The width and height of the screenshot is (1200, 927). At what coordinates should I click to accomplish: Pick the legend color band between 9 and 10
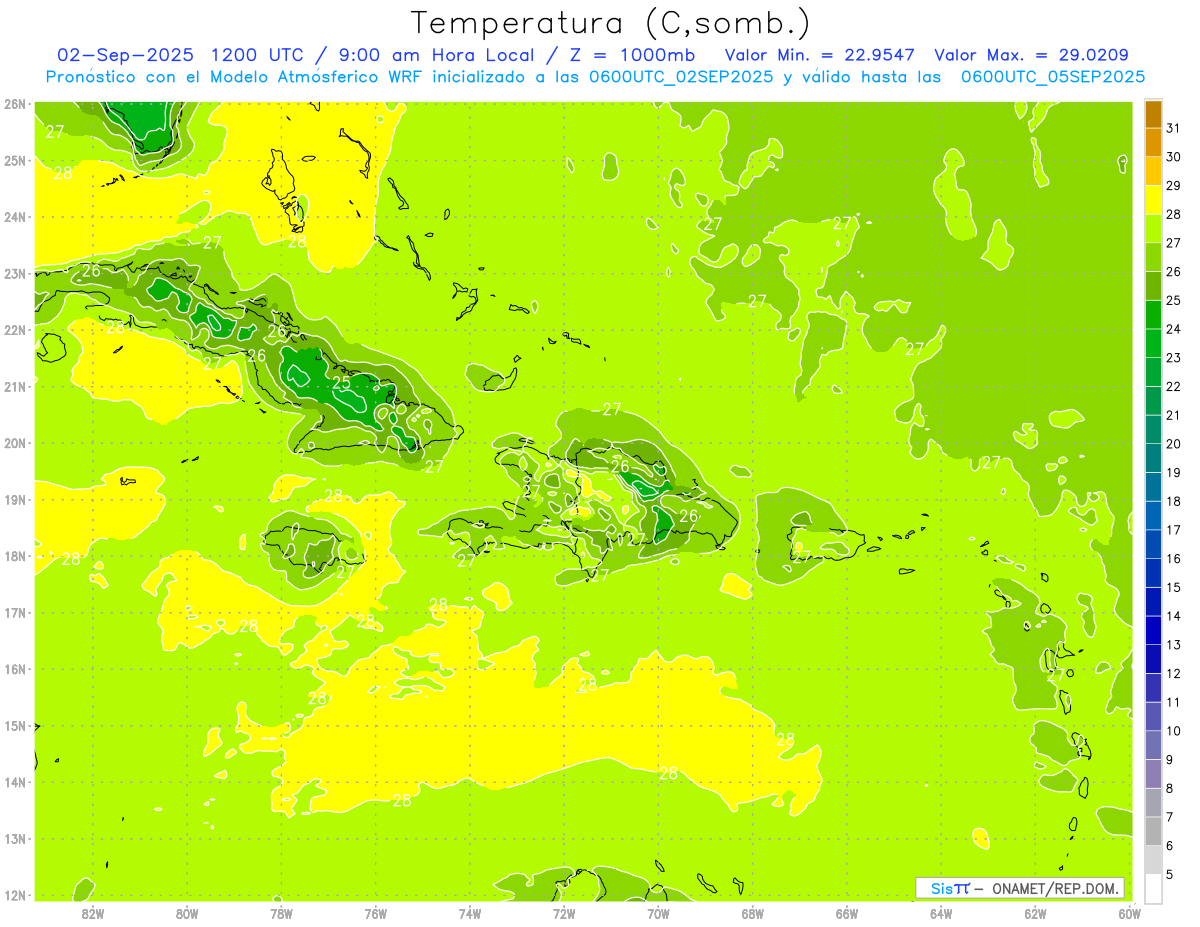[1153, 745]
